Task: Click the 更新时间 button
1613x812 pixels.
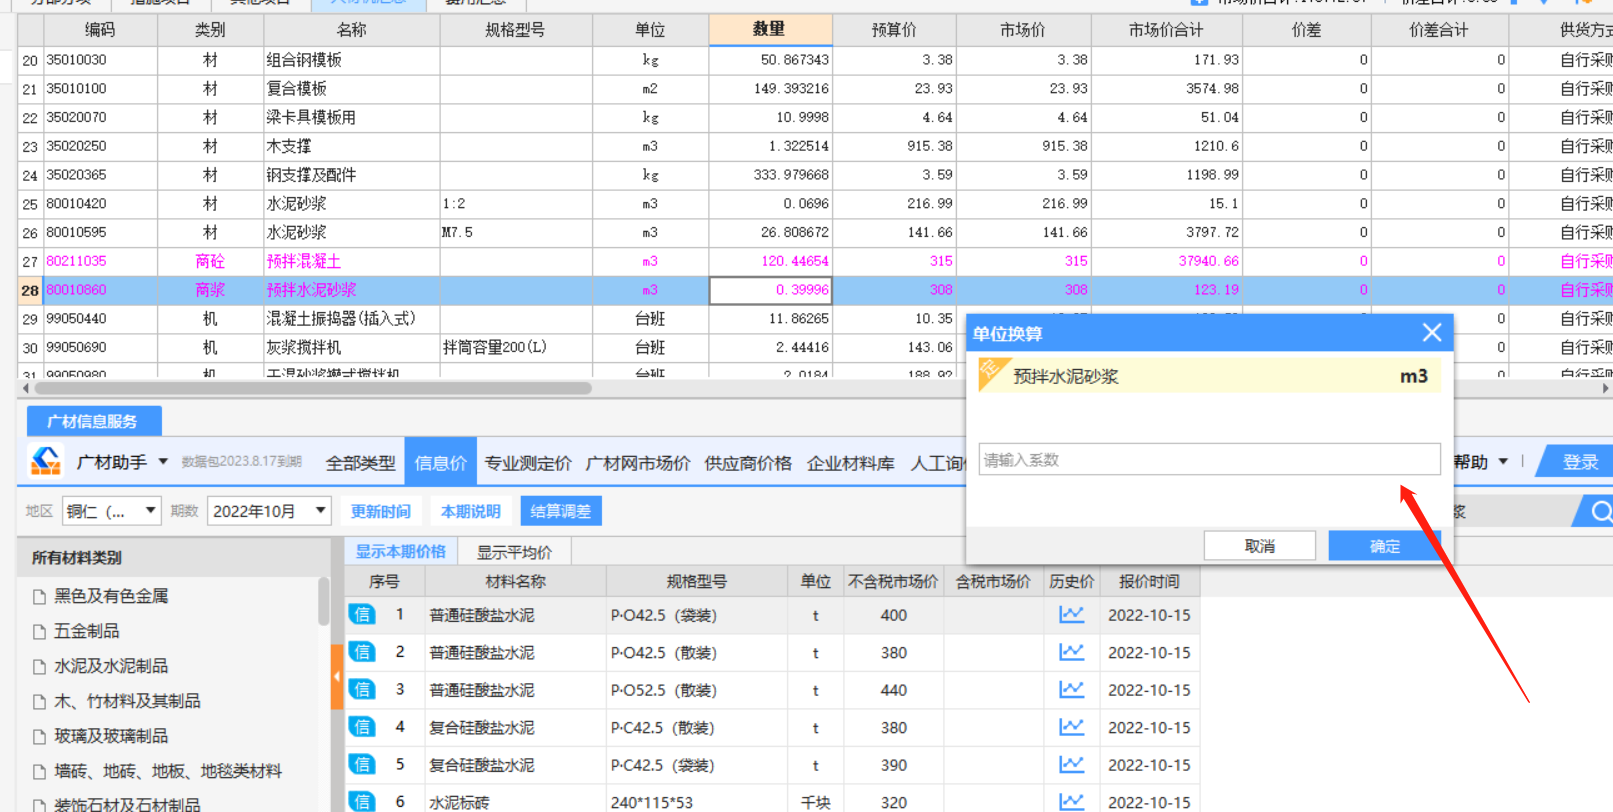Action: coord(380,511)
